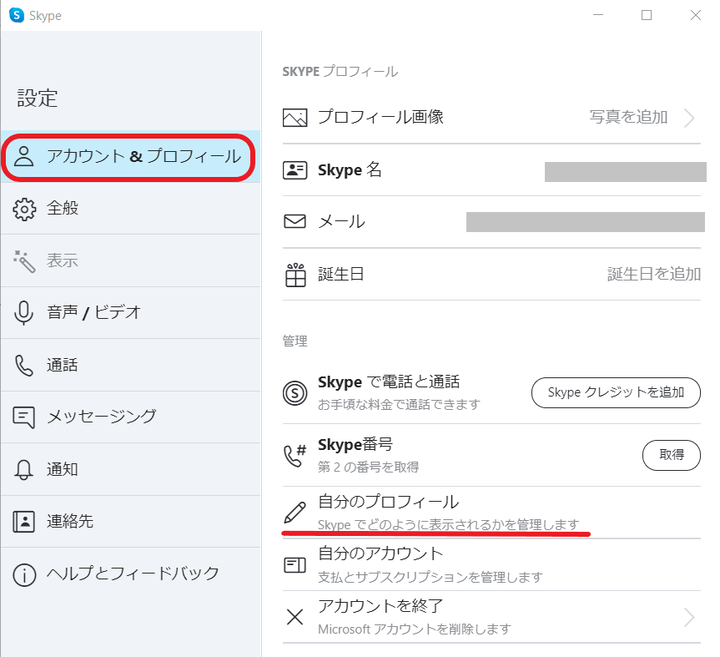Viewport: 720px width, 657px height.
Task: Click the bell icon beside 通知
Action: [24, 470]
